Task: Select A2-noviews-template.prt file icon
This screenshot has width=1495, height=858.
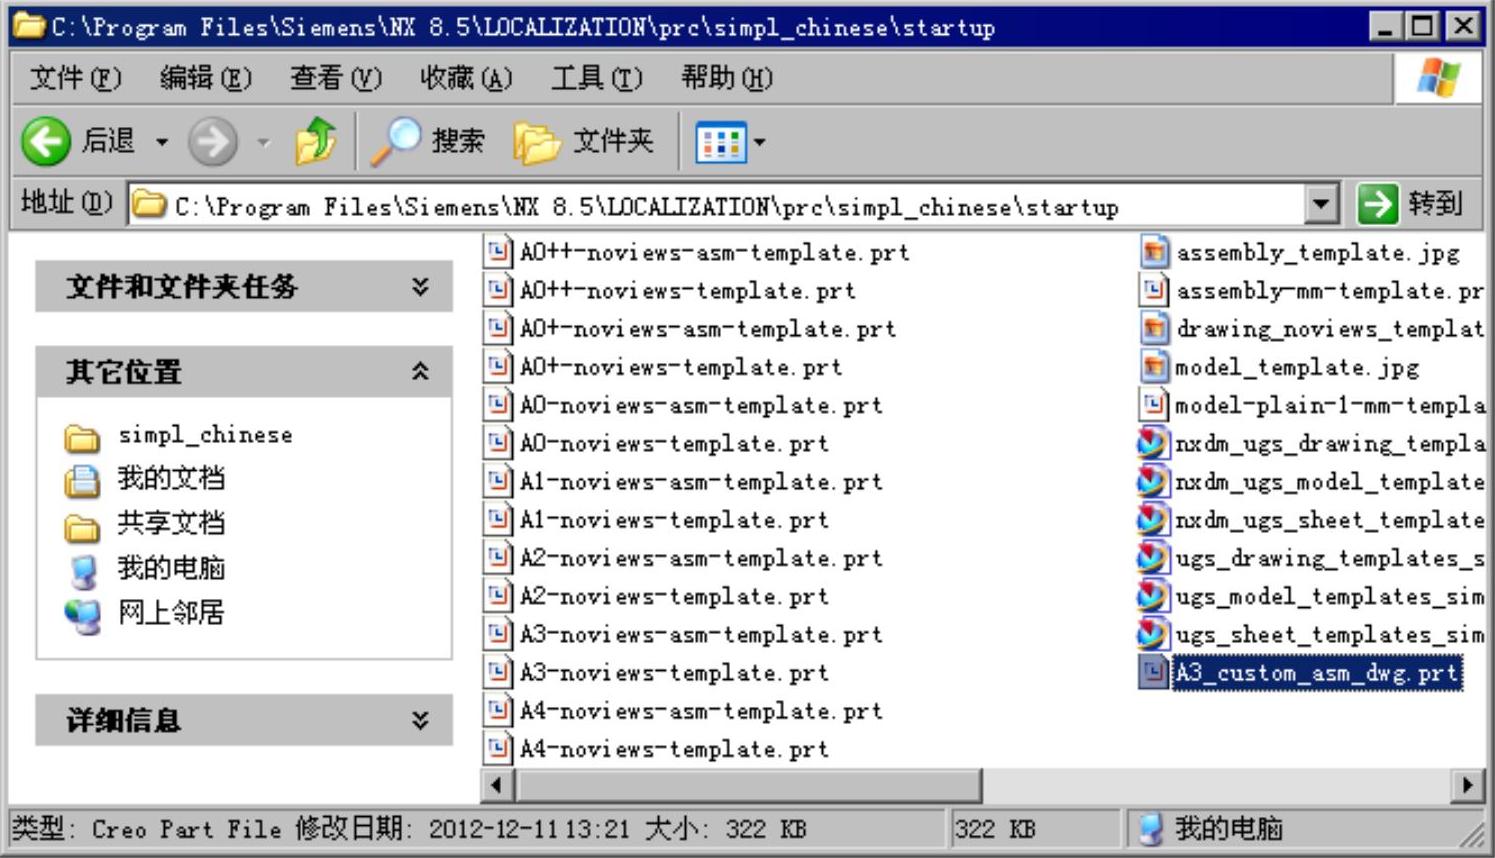Action: (x=498, y=595)
